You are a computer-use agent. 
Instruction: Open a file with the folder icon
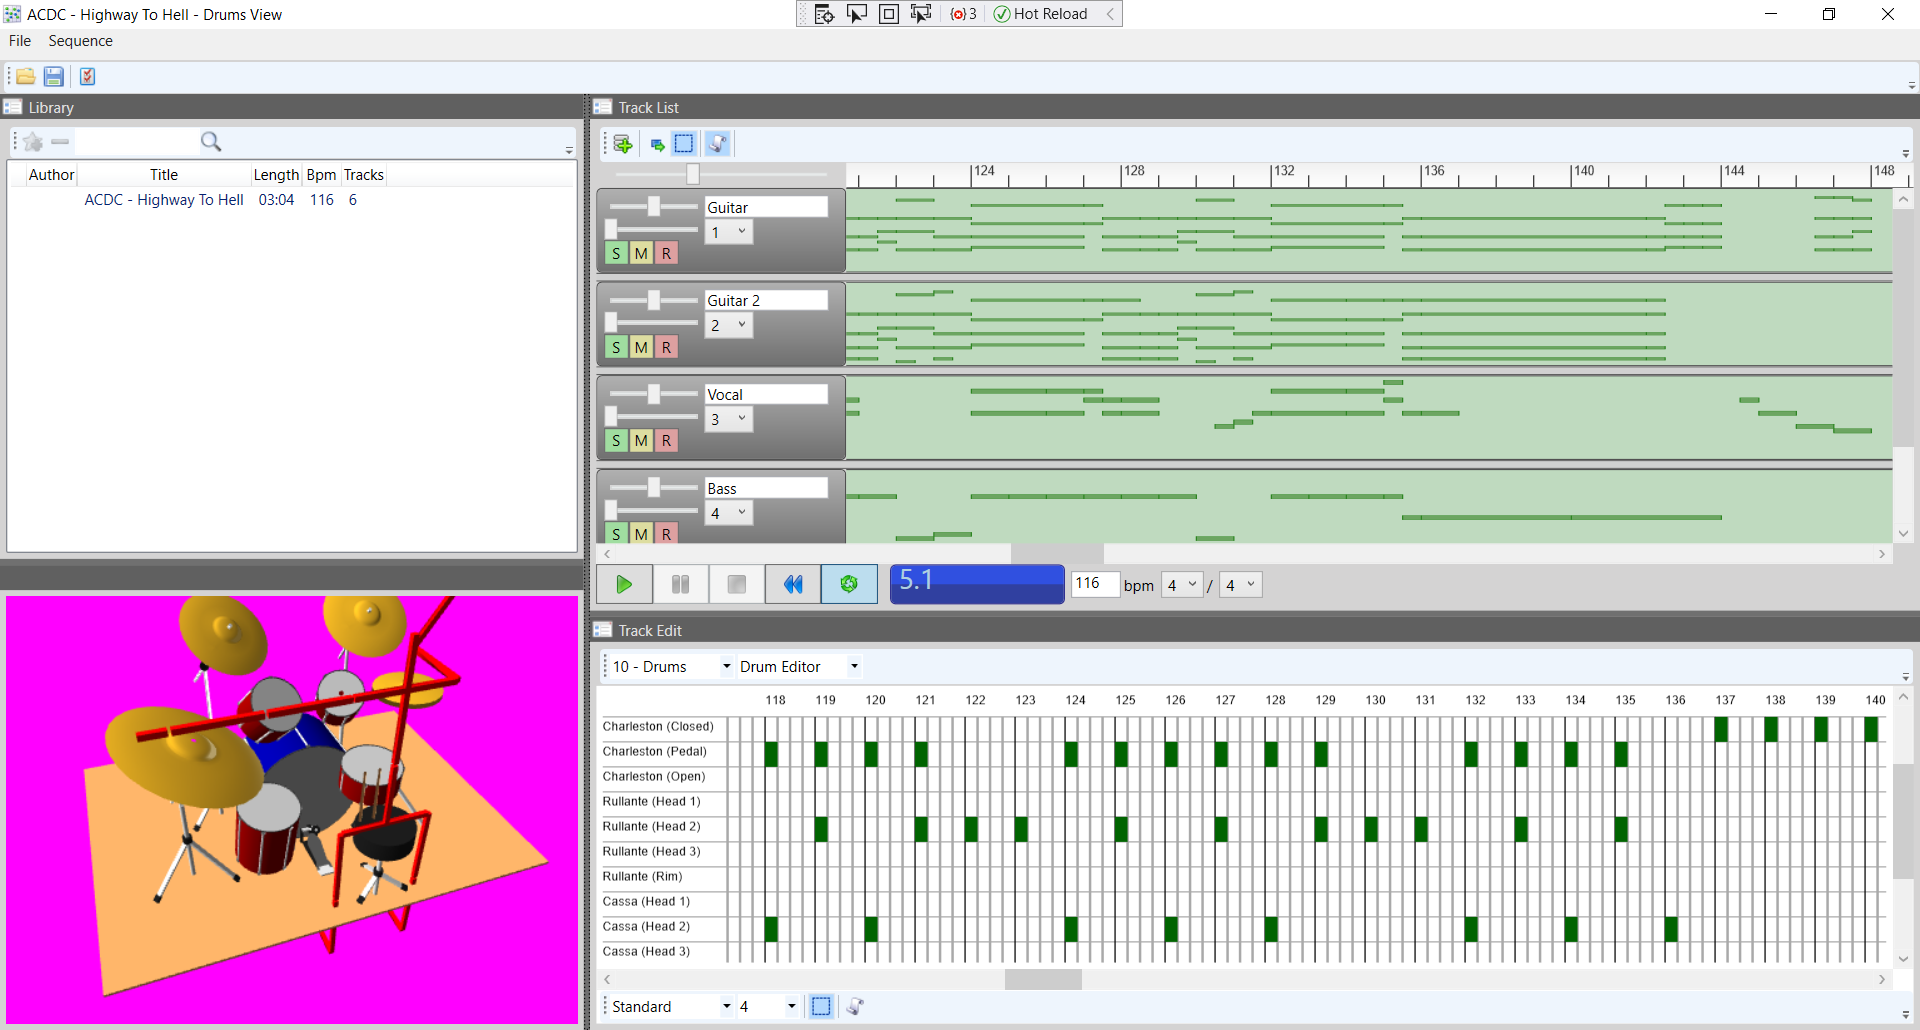pyautogui.click(x=25, y=76)
